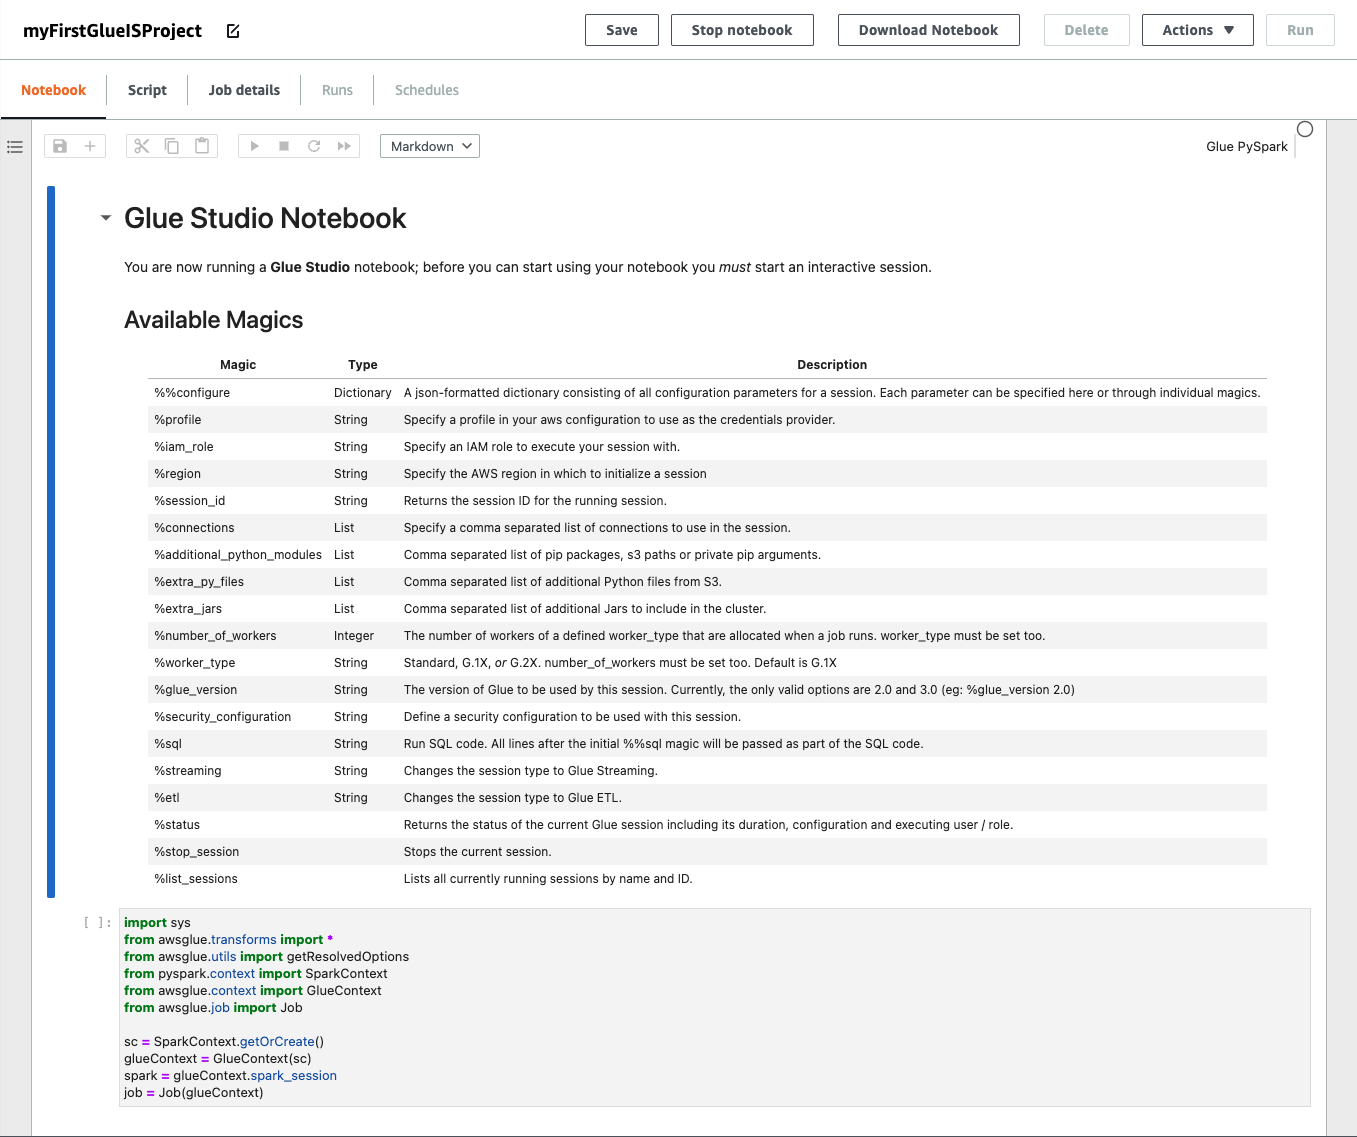Open the table of contents sidebar icon
The width and height of the screenshot is (1357, 1137).
[15, 147]
